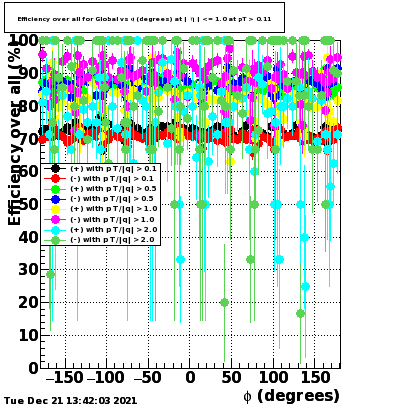Click the red legend marker
Viewport: 400px width, 409px height.
click(56, 179)
